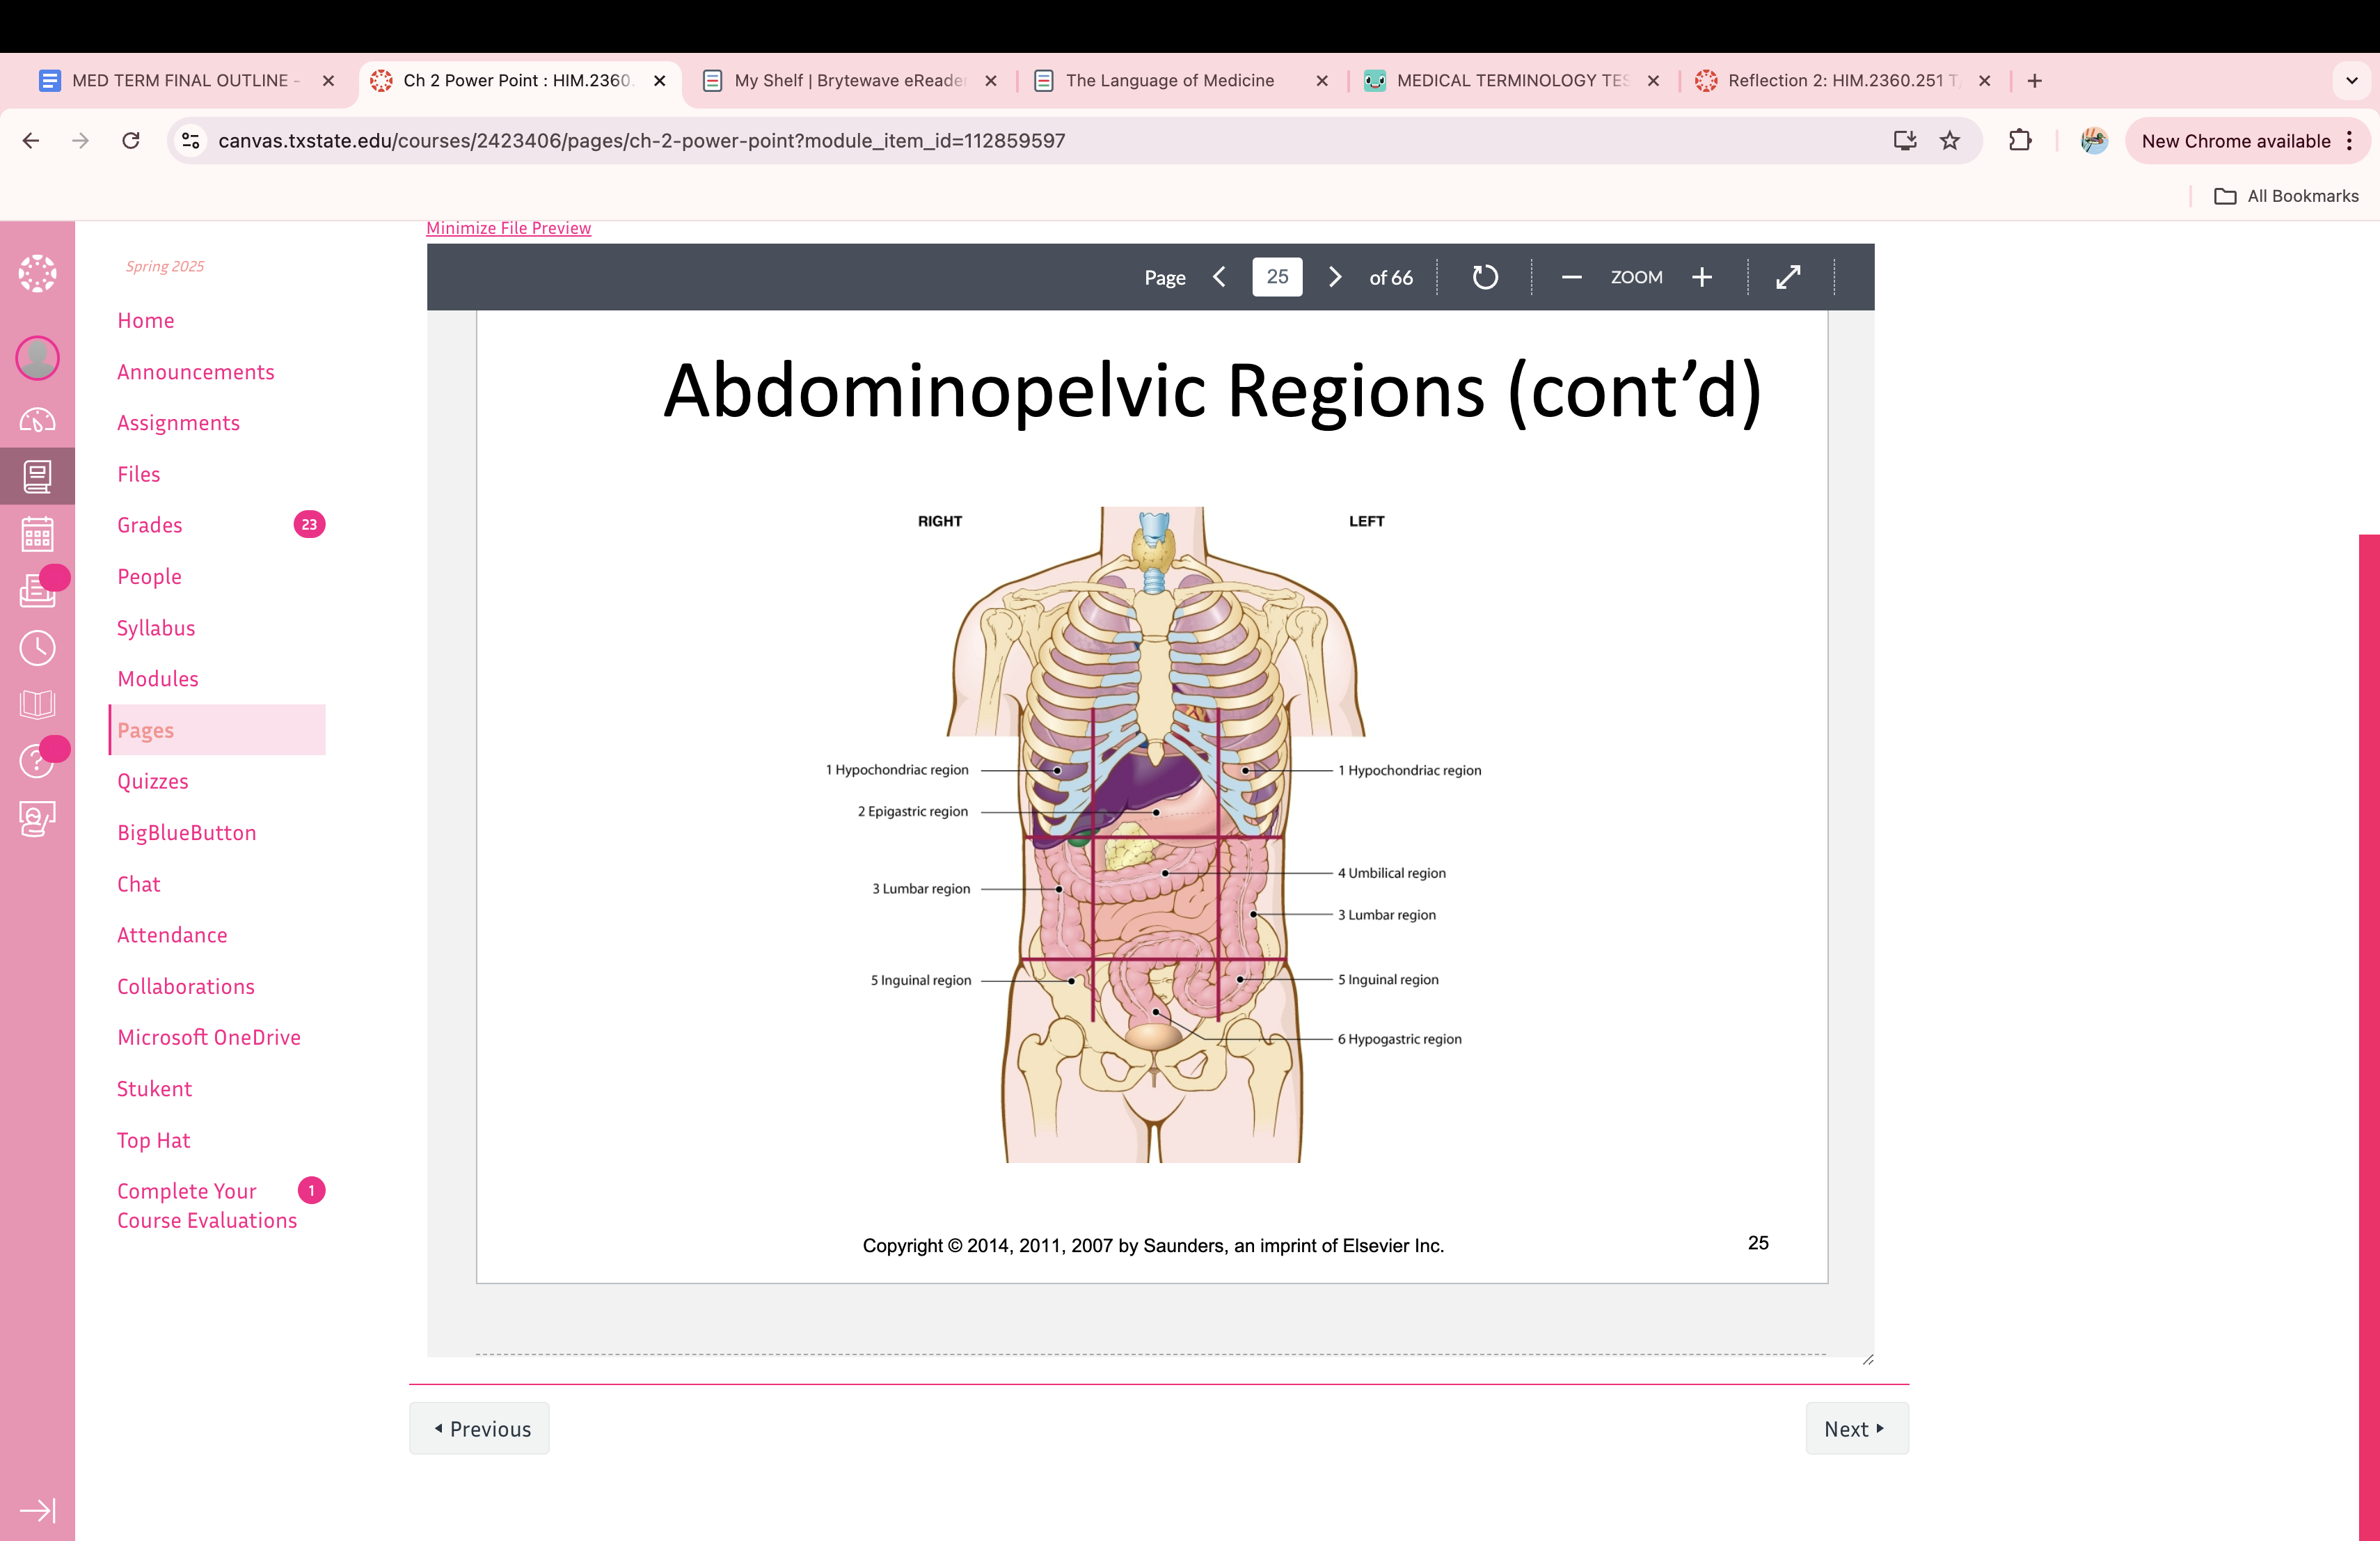Image resolution: width=2380 pixels, height=1541 pixels.
Task: Click the address bar URL
Action: coord(642,141)
